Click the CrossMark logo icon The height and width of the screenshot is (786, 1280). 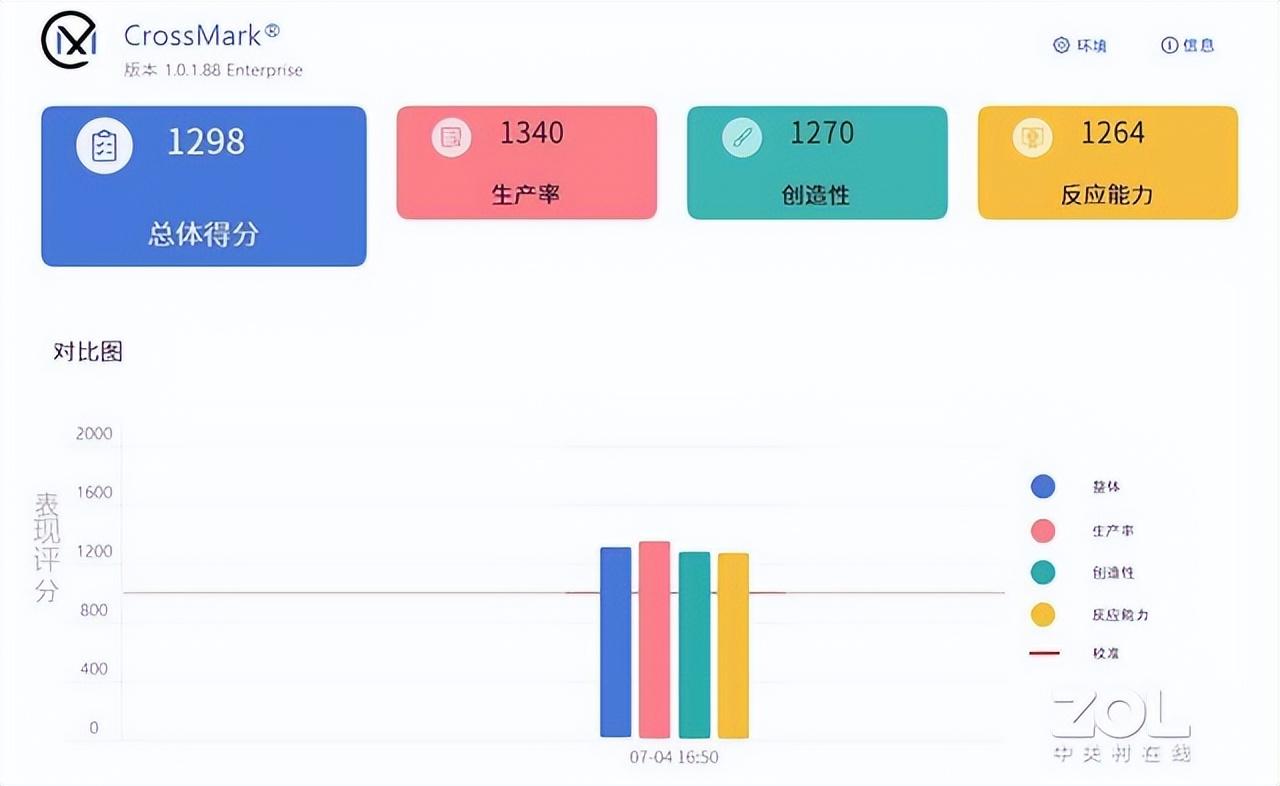click(x=68, y=40)
